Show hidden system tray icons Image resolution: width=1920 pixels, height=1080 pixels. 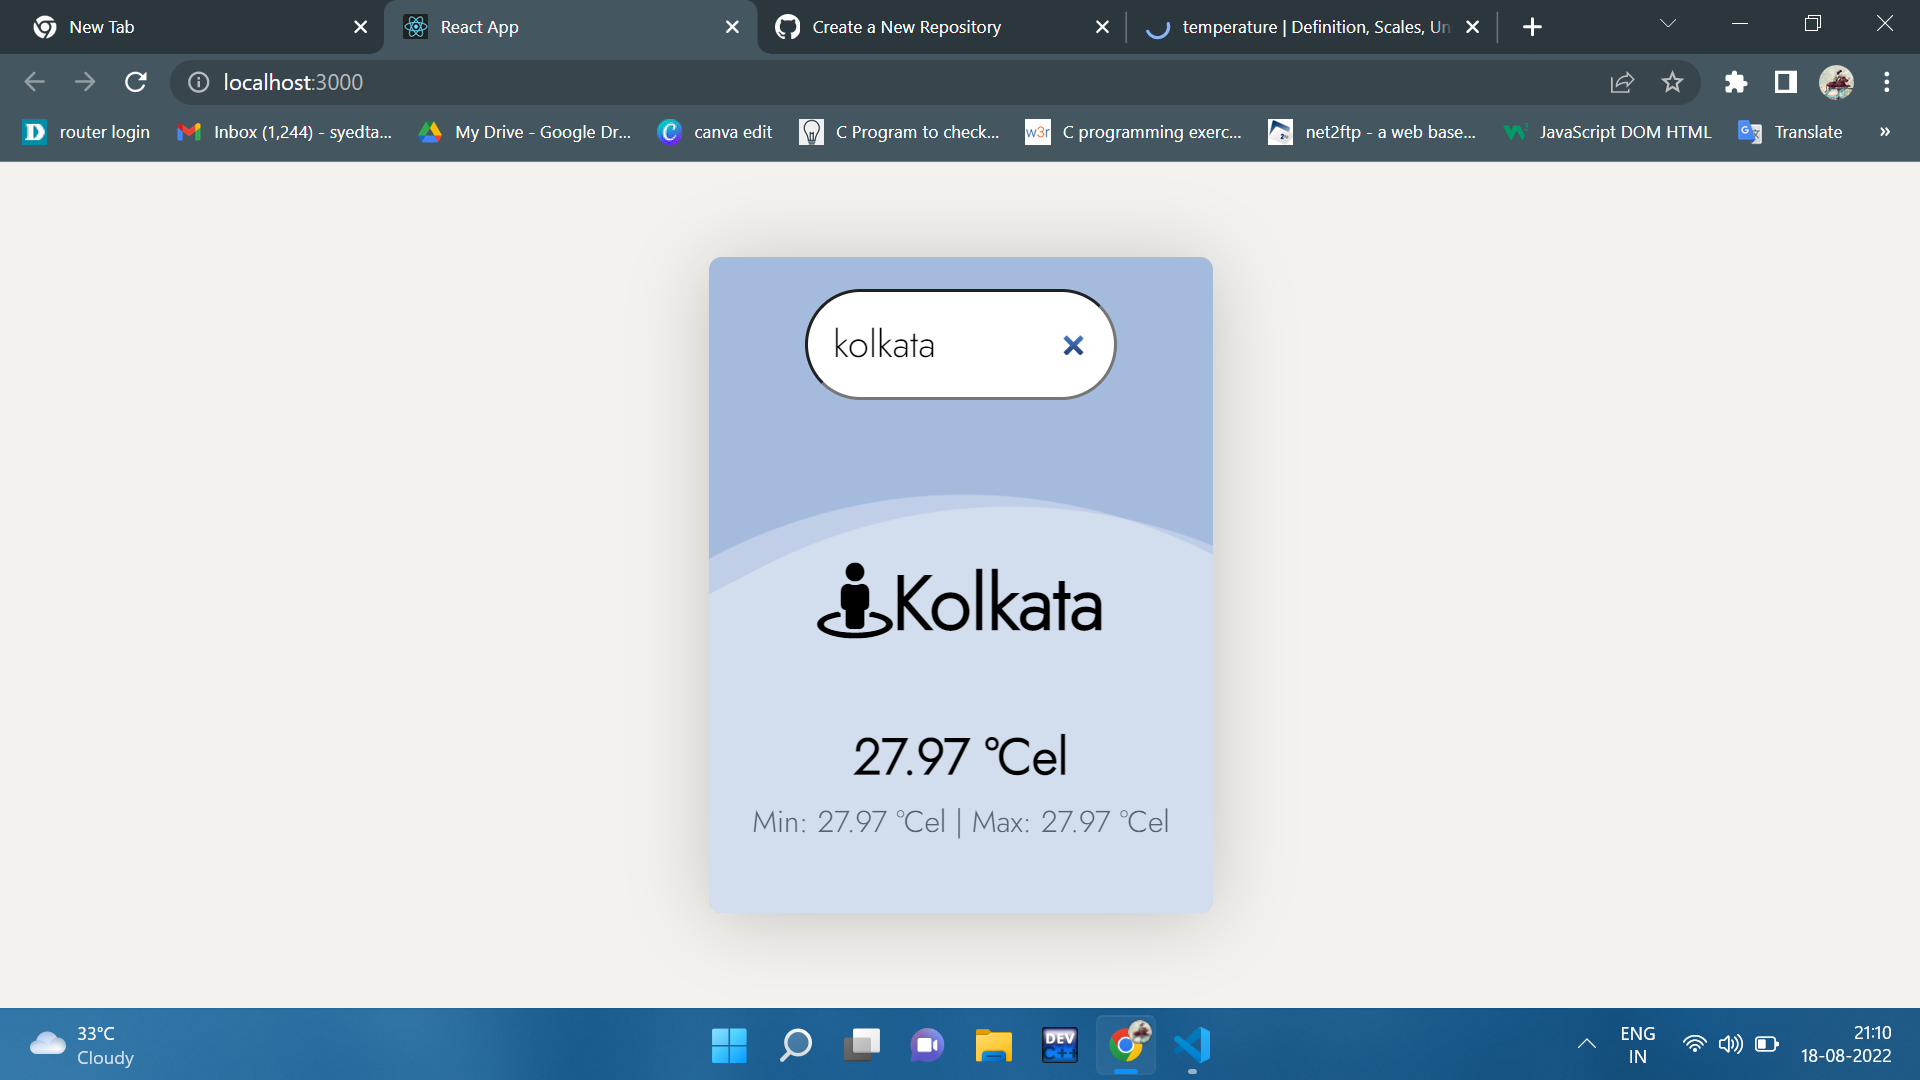point(1586,1044)
